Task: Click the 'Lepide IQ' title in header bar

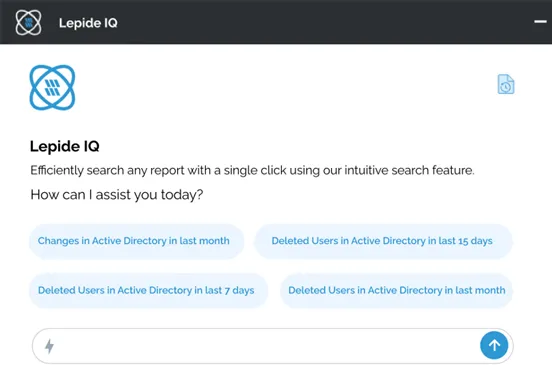Action: (88, 23)
